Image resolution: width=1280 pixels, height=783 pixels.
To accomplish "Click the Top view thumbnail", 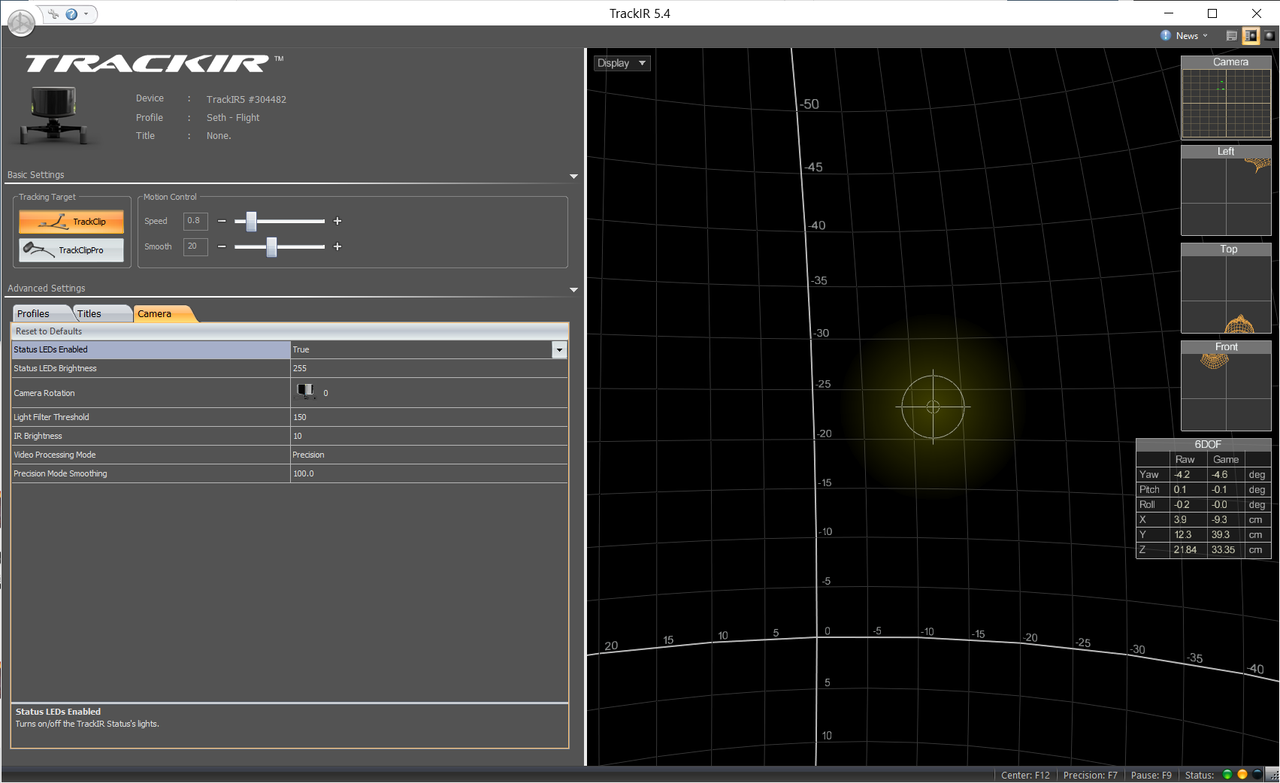I will click(1226, 288).
